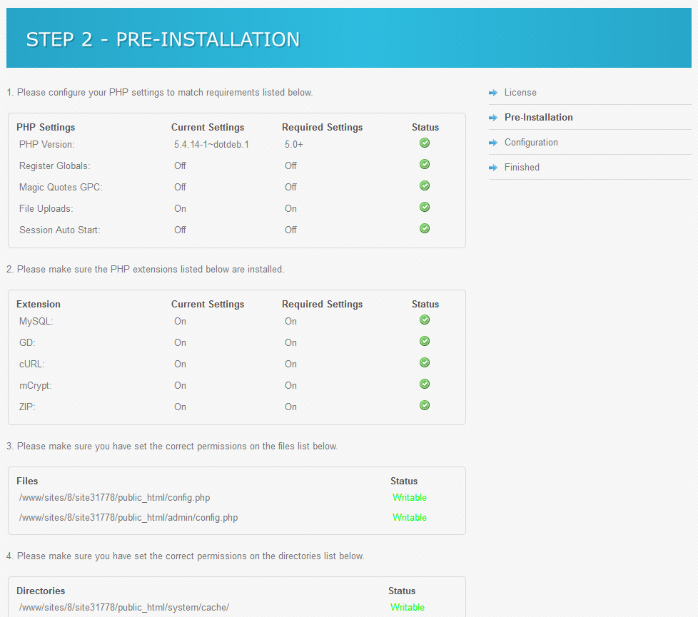Click the Step 2 Pre-Installation header
Viewport: 698px width, 617px height.
pyautogui.click(x=162, y=40)
